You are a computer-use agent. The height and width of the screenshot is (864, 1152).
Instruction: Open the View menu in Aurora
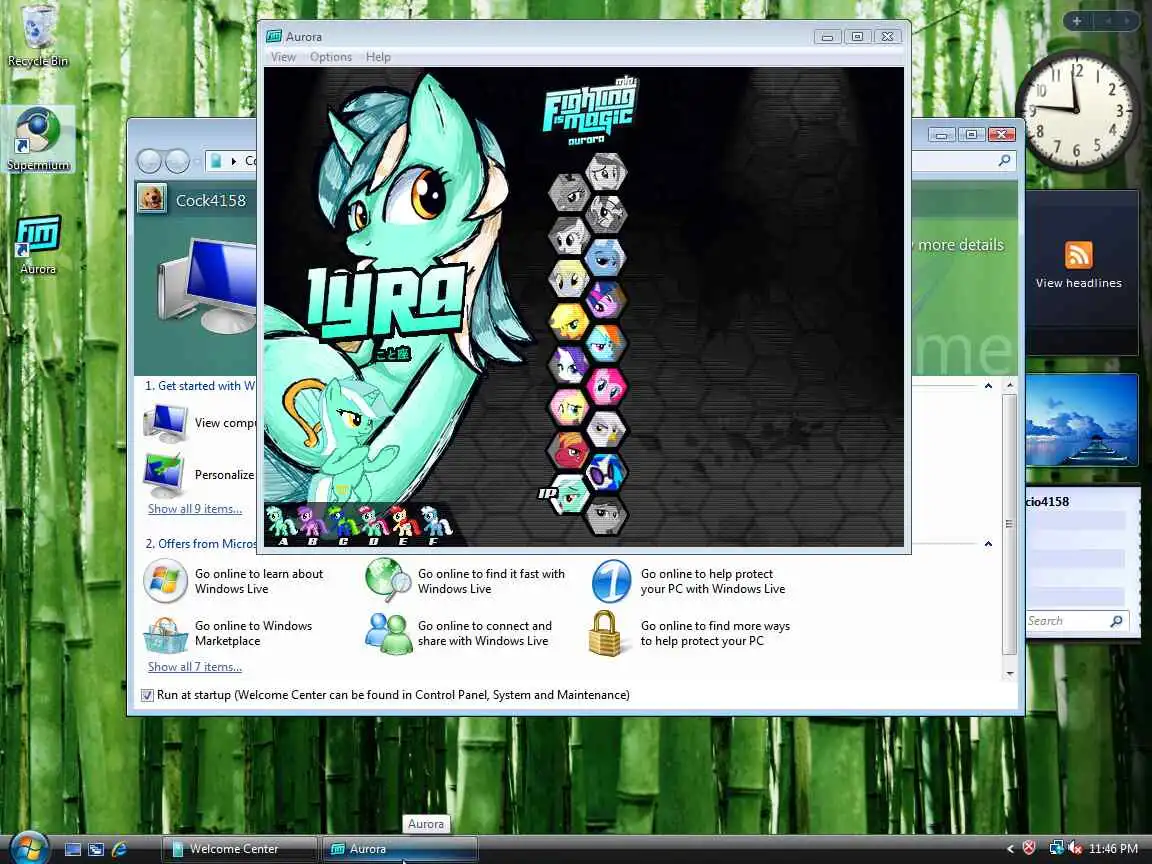[x=283, y=57]
